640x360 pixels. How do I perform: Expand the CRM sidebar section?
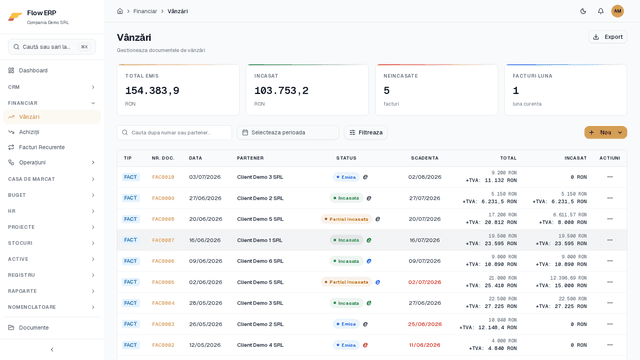(x=52, y=87)
